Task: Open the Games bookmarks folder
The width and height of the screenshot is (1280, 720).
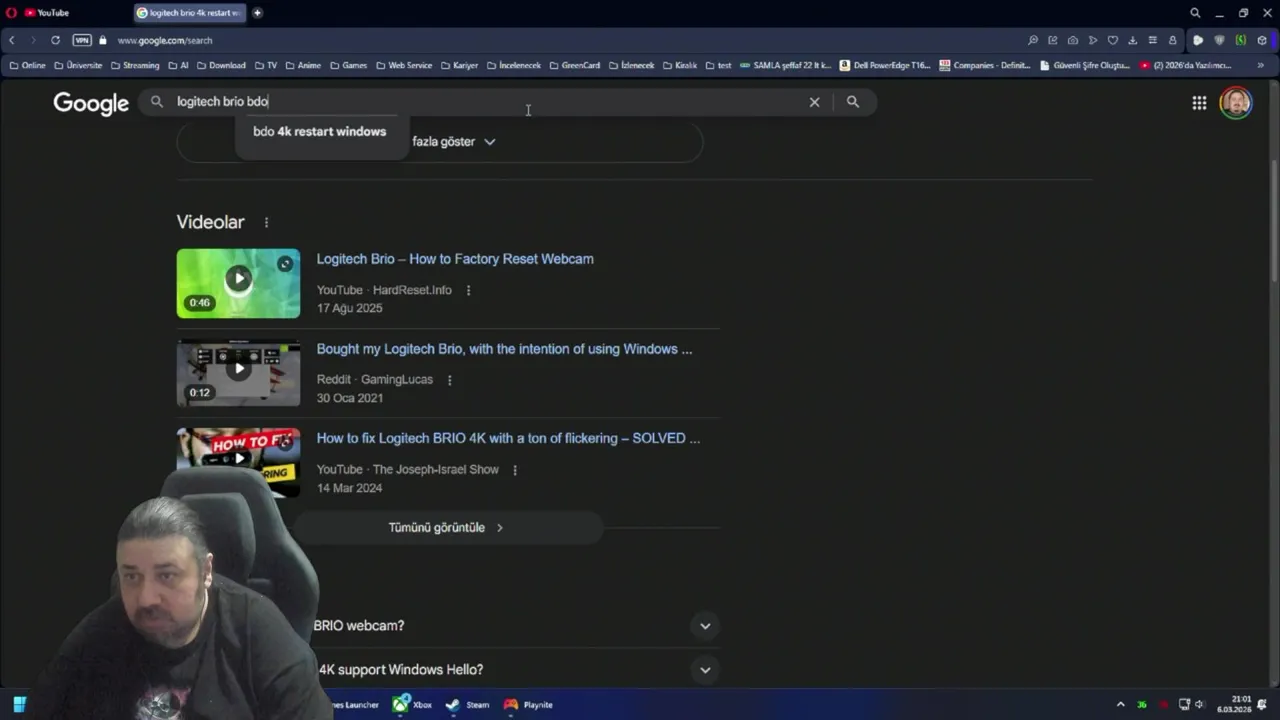Action: coord(349,65)
